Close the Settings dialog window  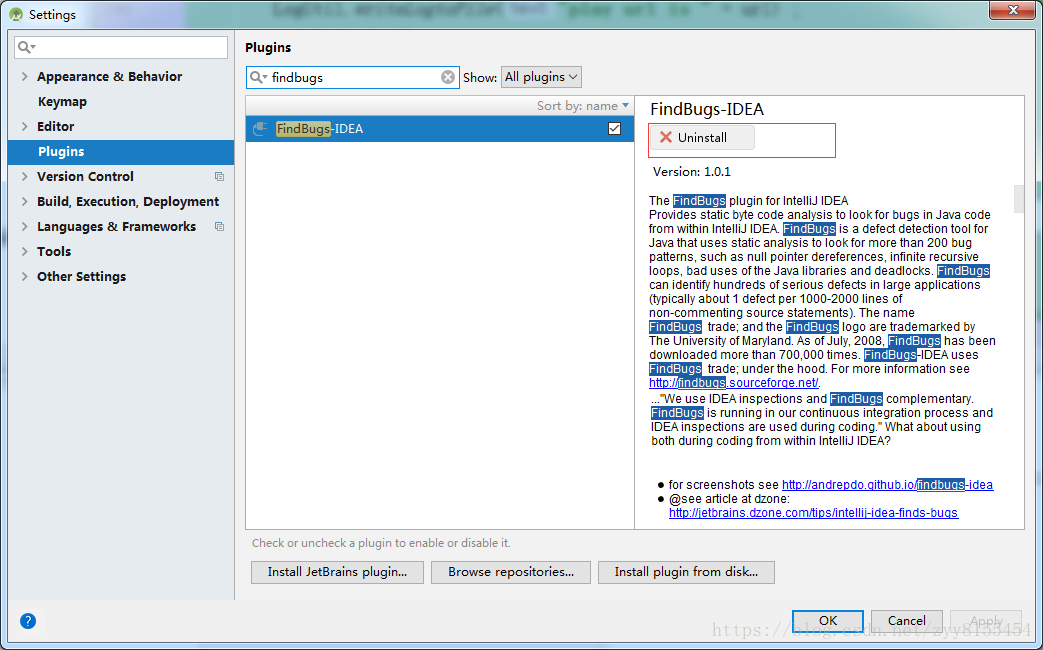tap(1013, 10)
